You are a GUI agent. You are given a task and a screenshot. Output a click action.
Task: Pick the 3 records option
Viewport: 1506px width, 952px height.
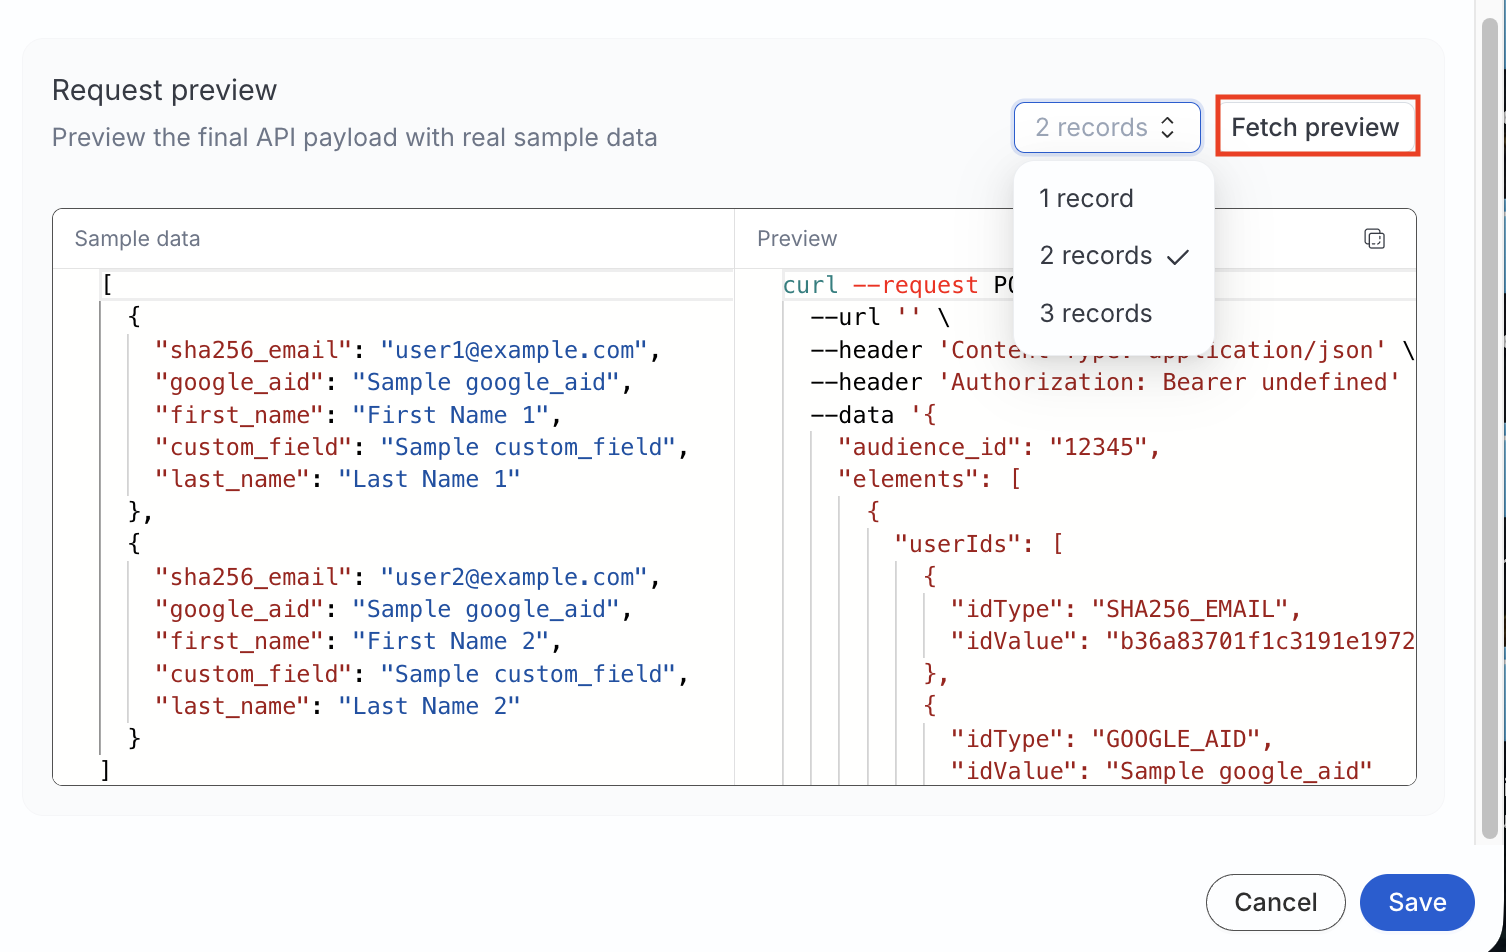1114,314
